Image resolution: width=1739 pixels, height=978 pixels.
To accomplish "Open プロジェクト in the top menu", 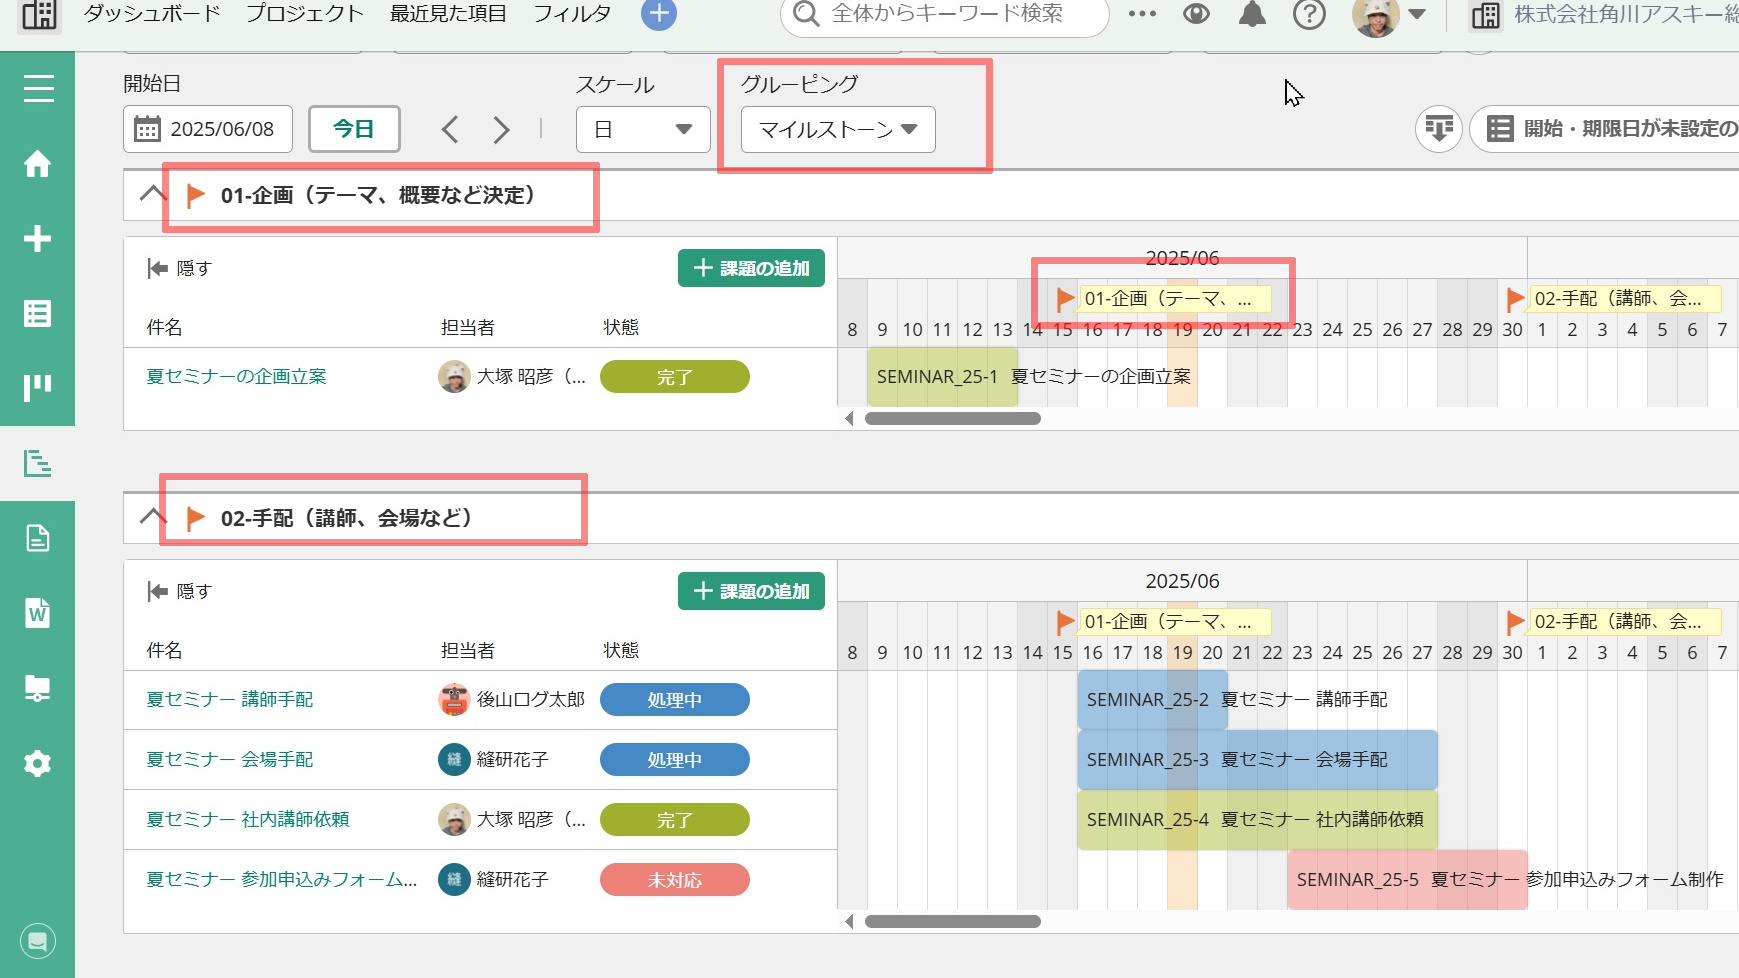I will click(305, 14).
